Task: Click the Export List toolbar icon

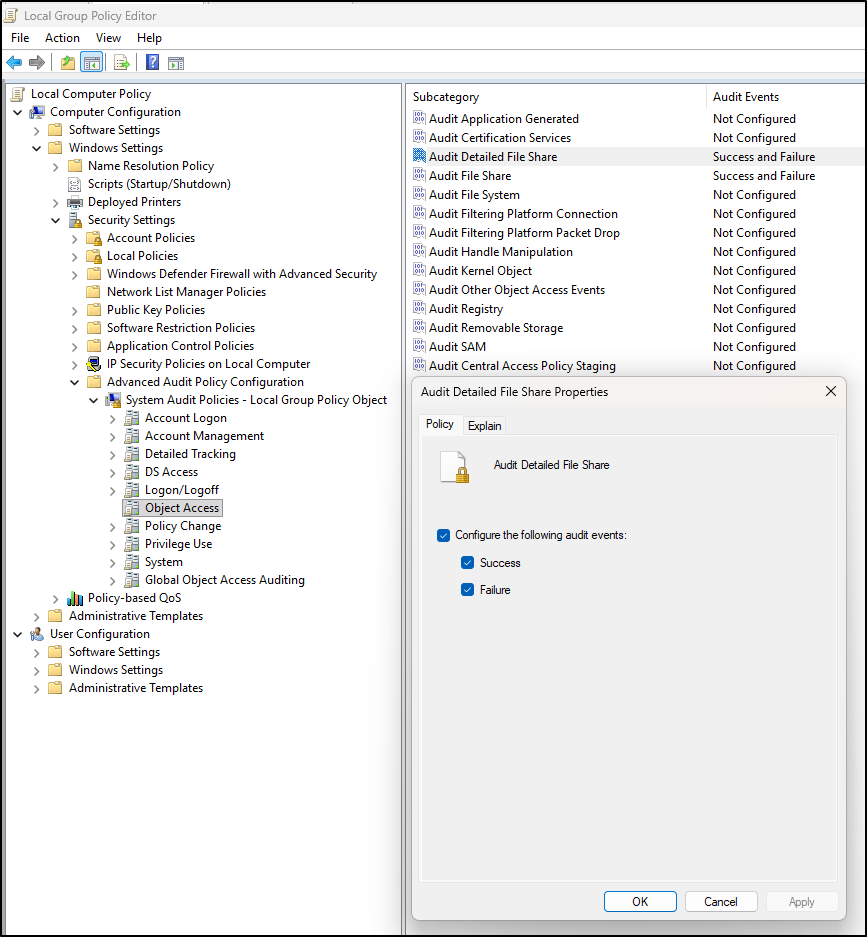Action: pyautogui.click(x=122, y=62)
